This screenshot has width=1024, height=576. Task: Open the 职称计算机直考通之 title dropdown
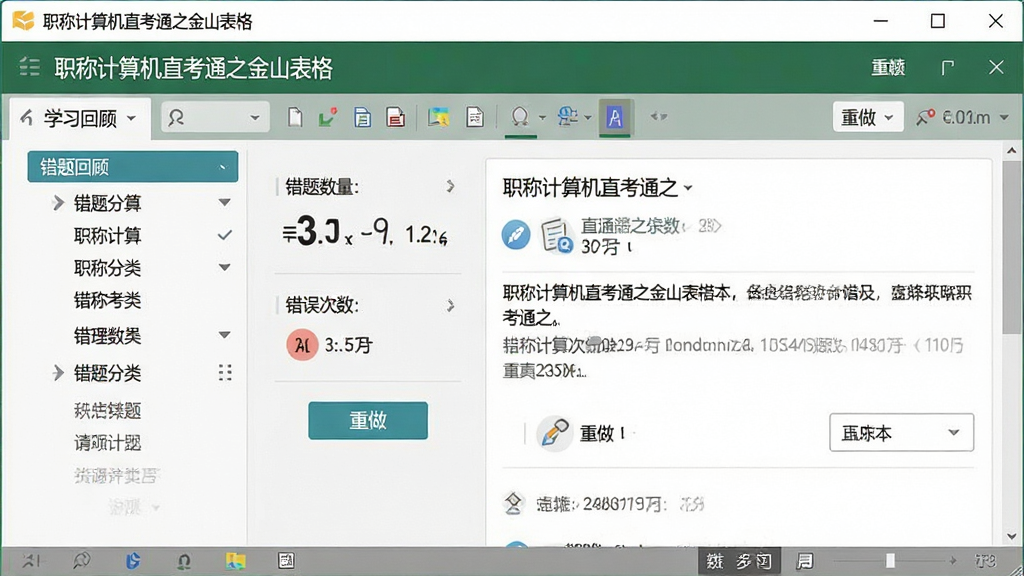pyautogui.click(x=688, y=189)
